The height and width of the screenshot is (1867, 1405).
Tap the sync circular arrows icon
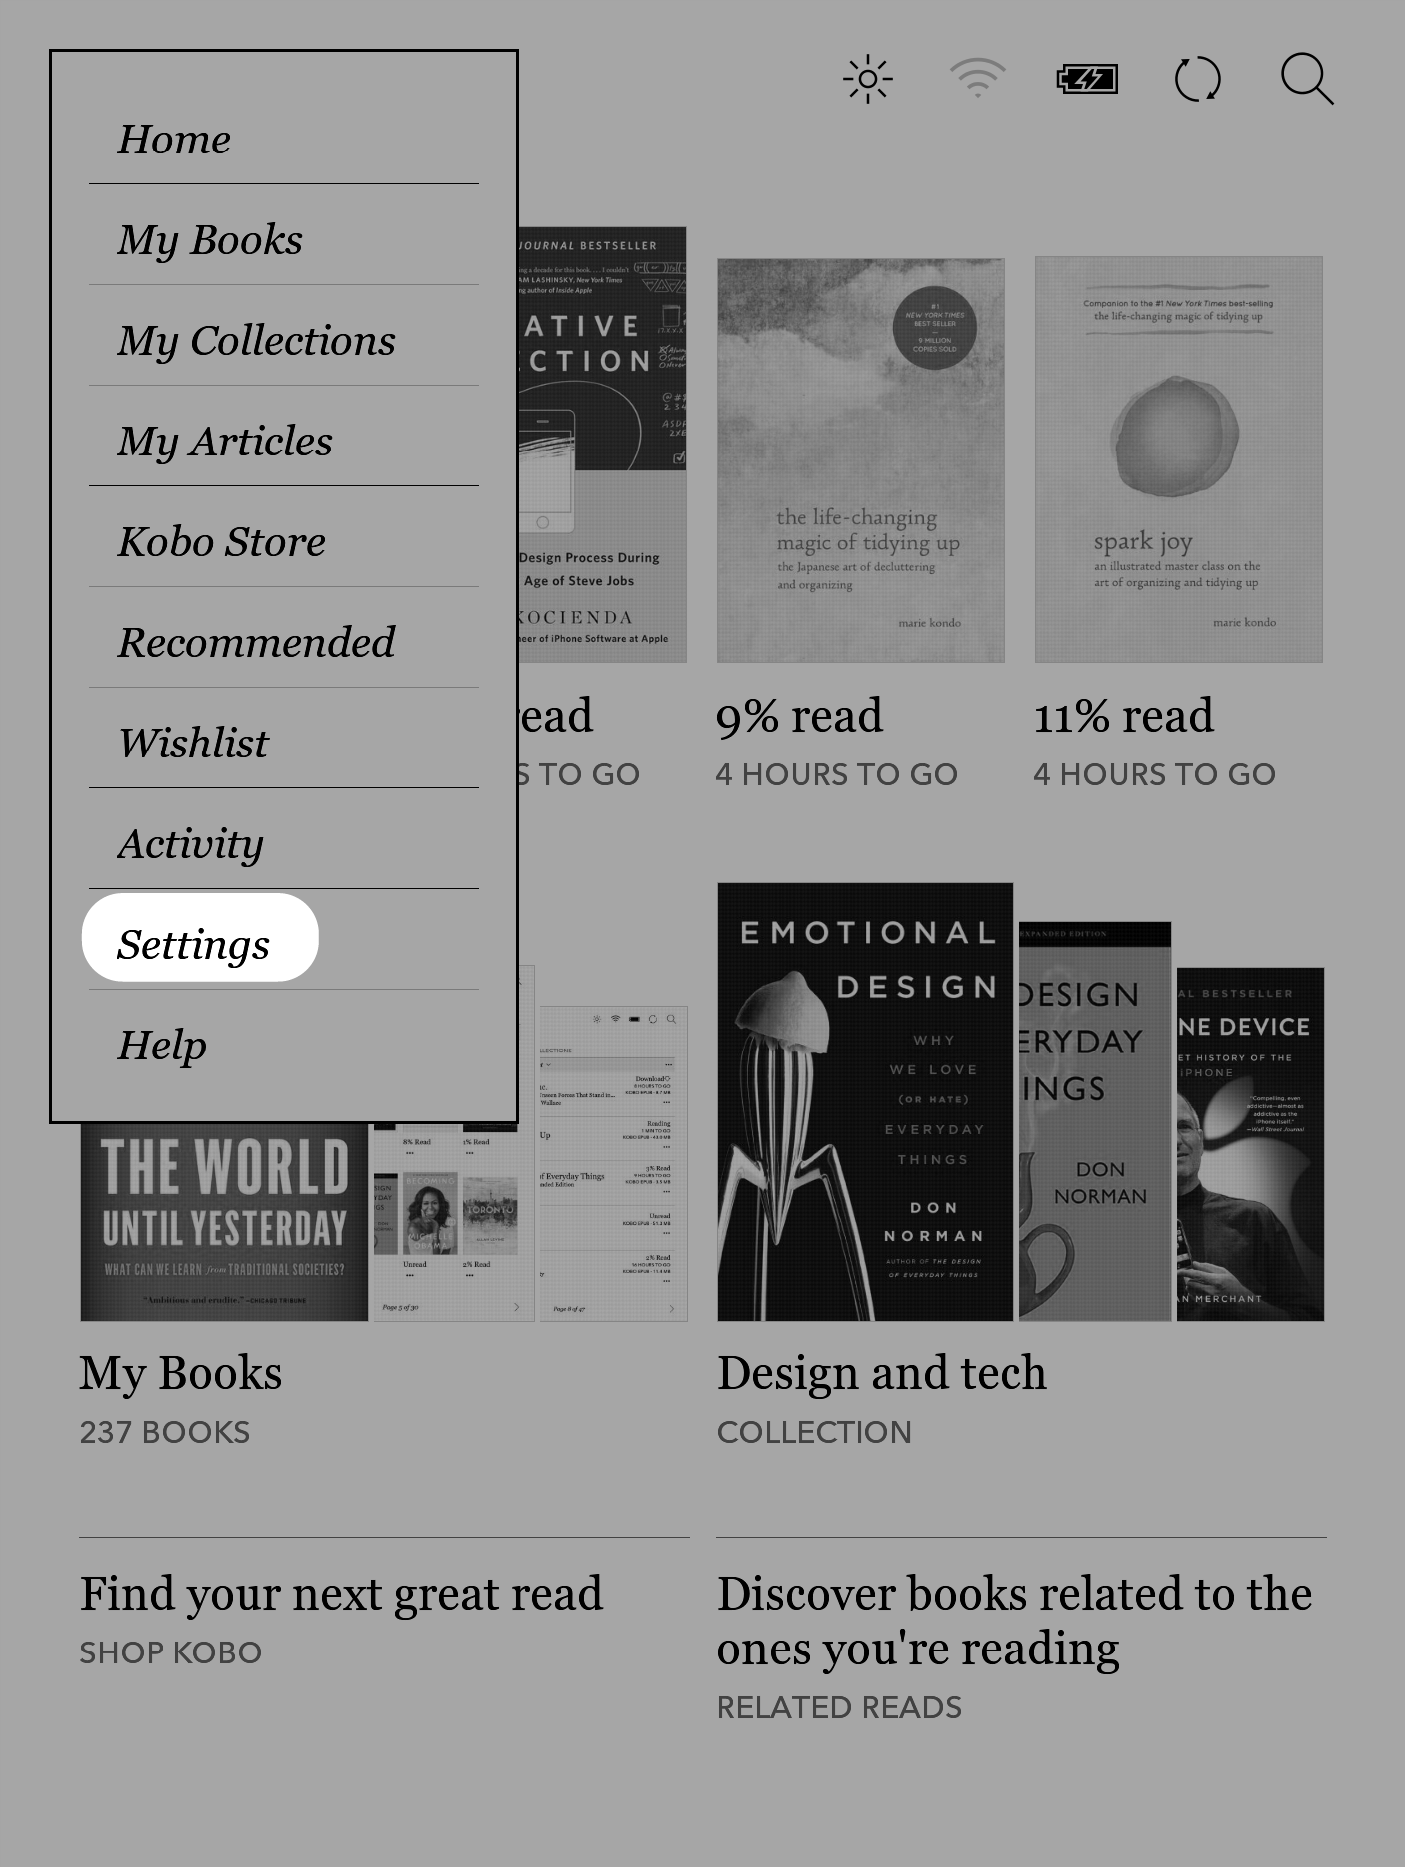click(x=1197, y=79)
